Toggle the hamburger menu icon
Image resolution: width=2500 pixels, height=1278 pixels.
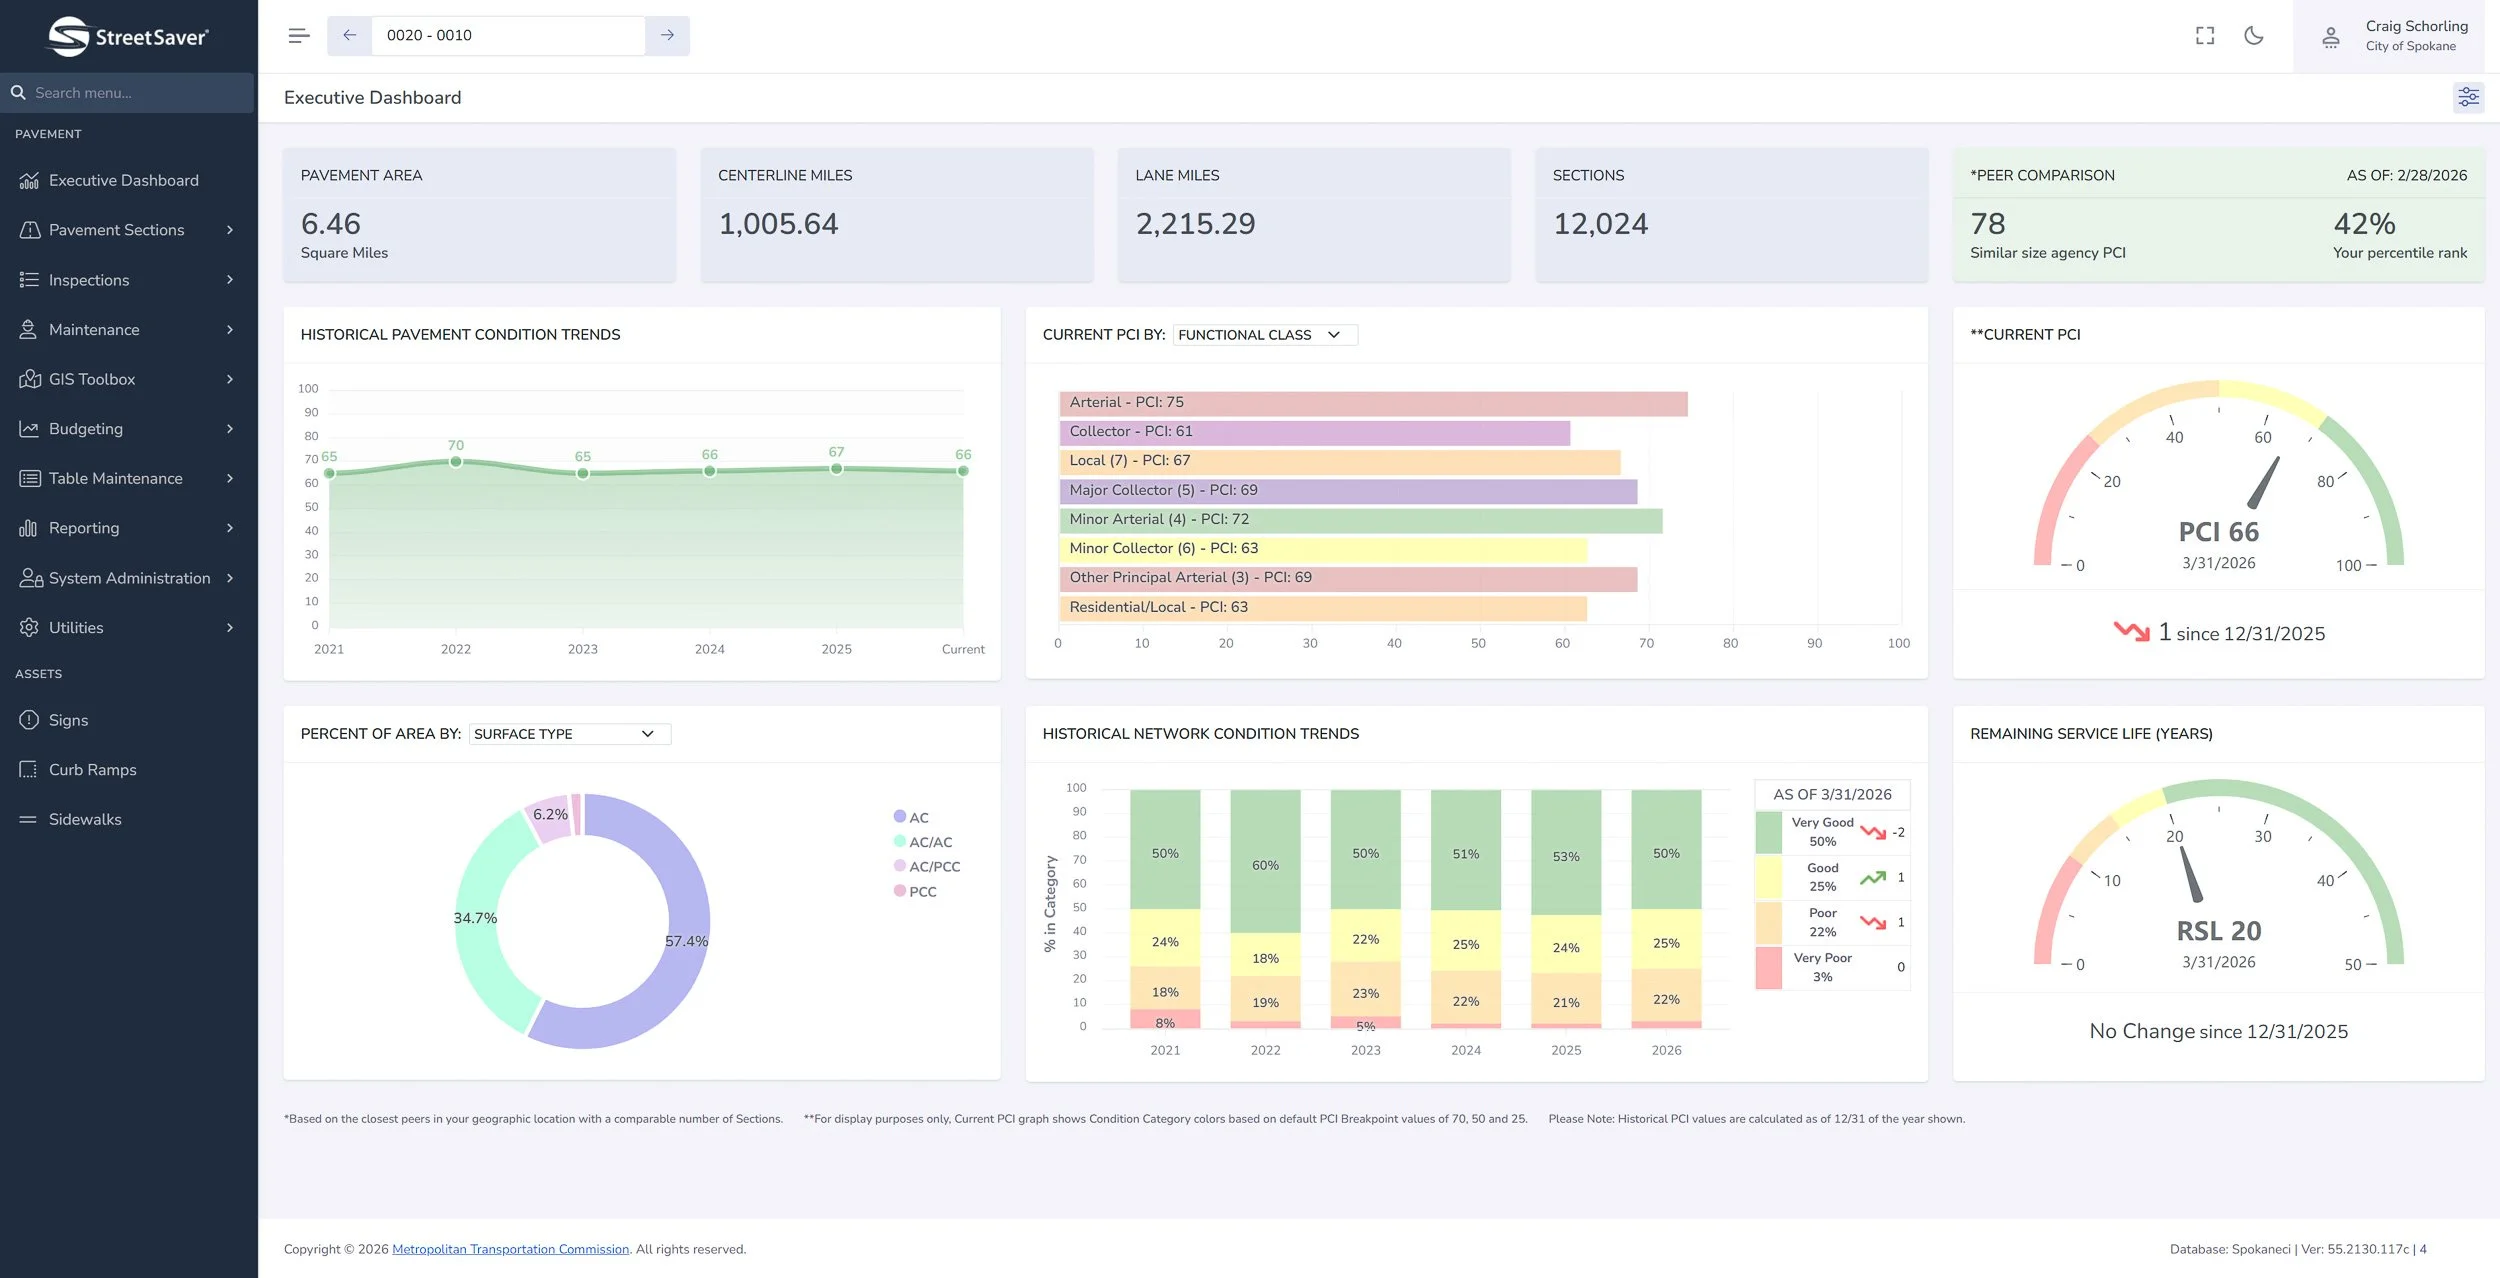(298, 36)
